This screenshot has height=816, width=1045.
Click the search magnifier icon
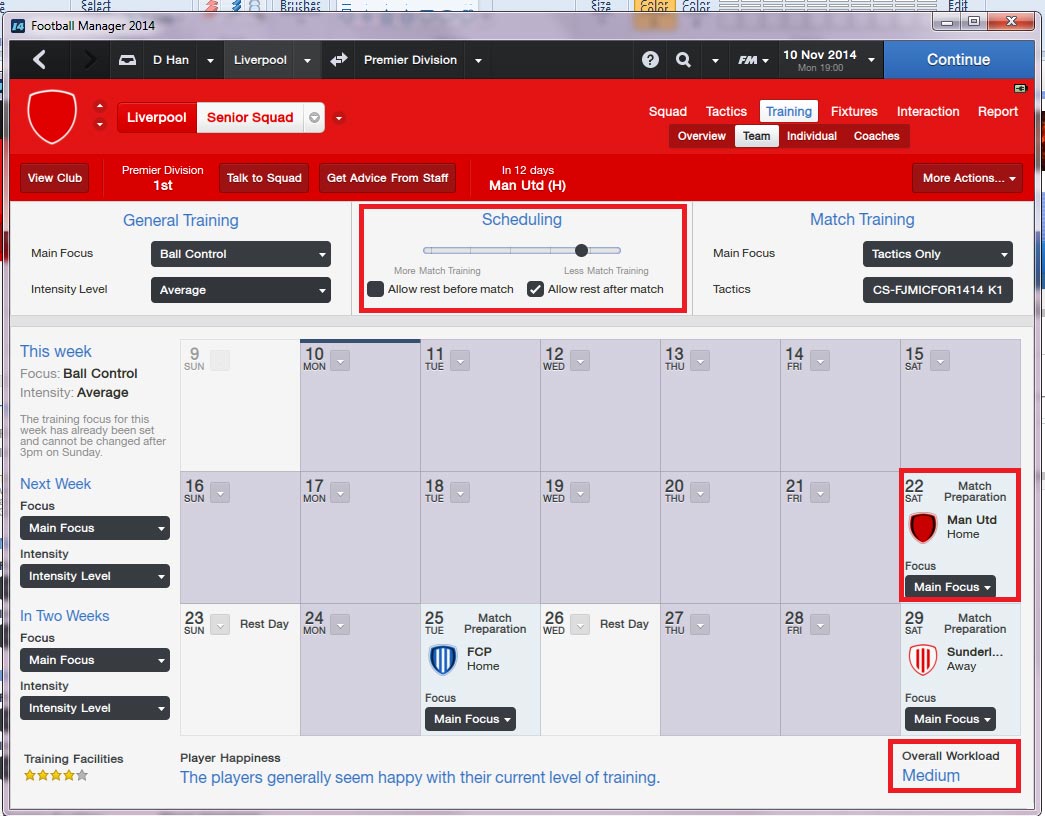(683, 60)
